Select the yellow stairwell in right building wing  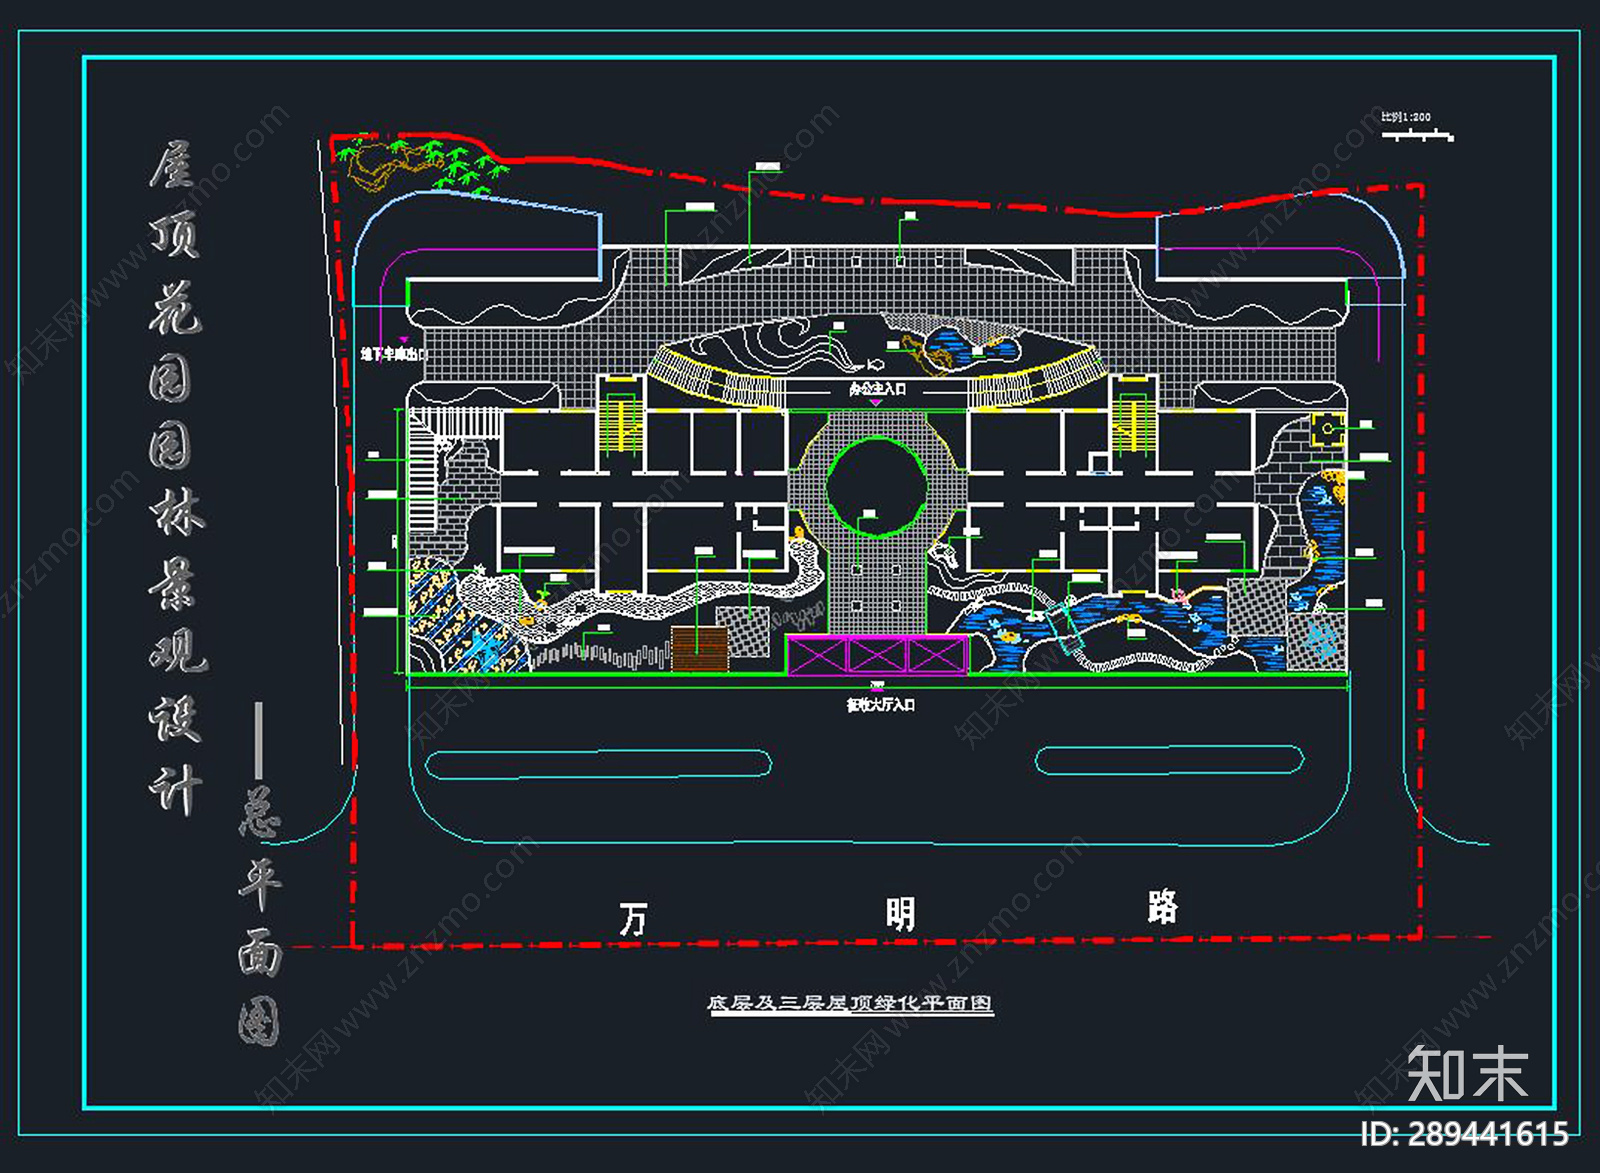1133,424
